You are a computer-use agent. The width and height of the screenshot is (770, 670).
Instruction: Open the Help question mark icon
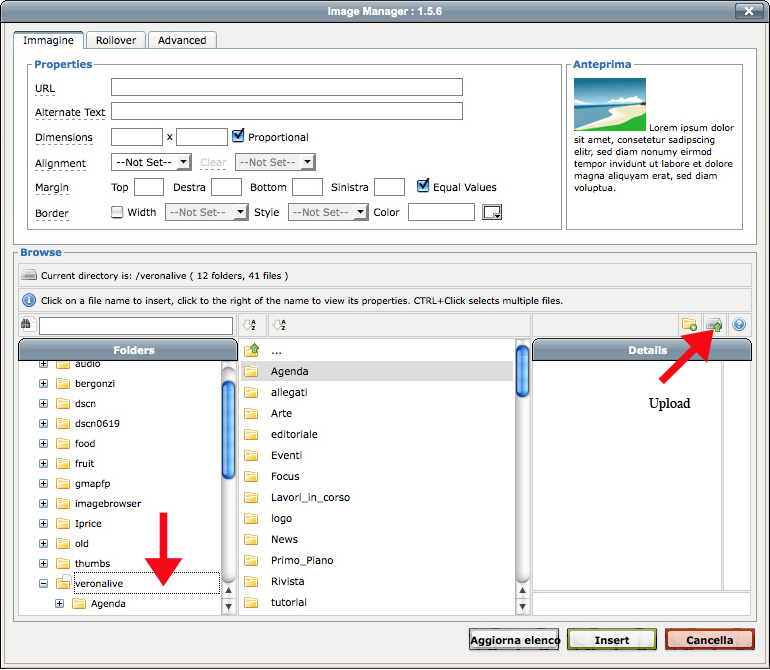(x=739, y=325)
